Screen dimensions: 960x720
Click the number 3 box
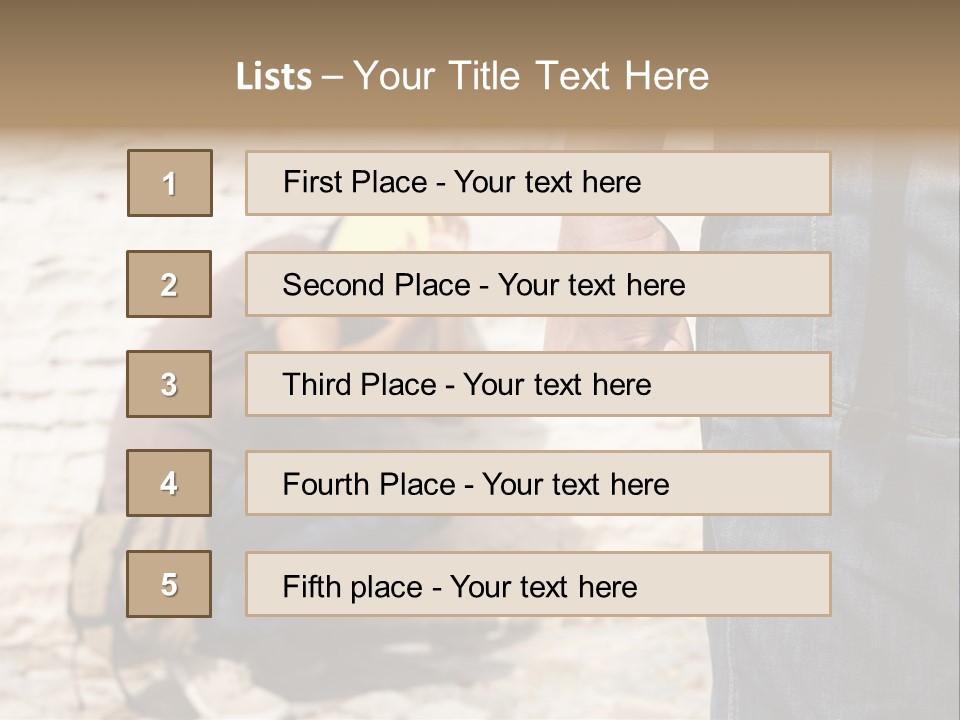(x=169, y=384)
